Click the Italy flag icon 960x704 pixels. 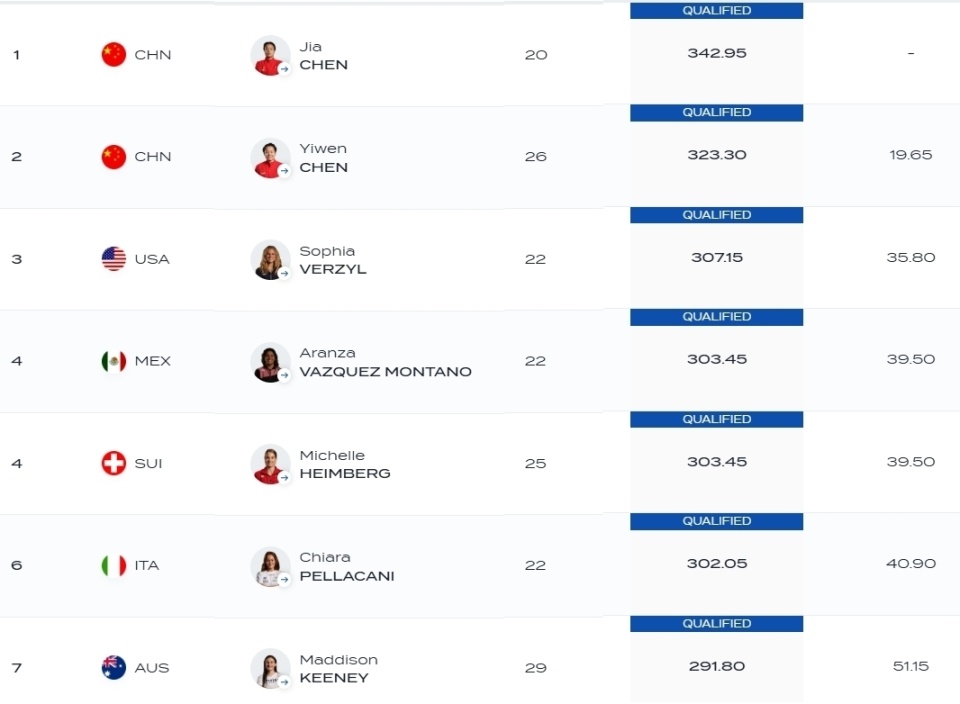[113, 566]
